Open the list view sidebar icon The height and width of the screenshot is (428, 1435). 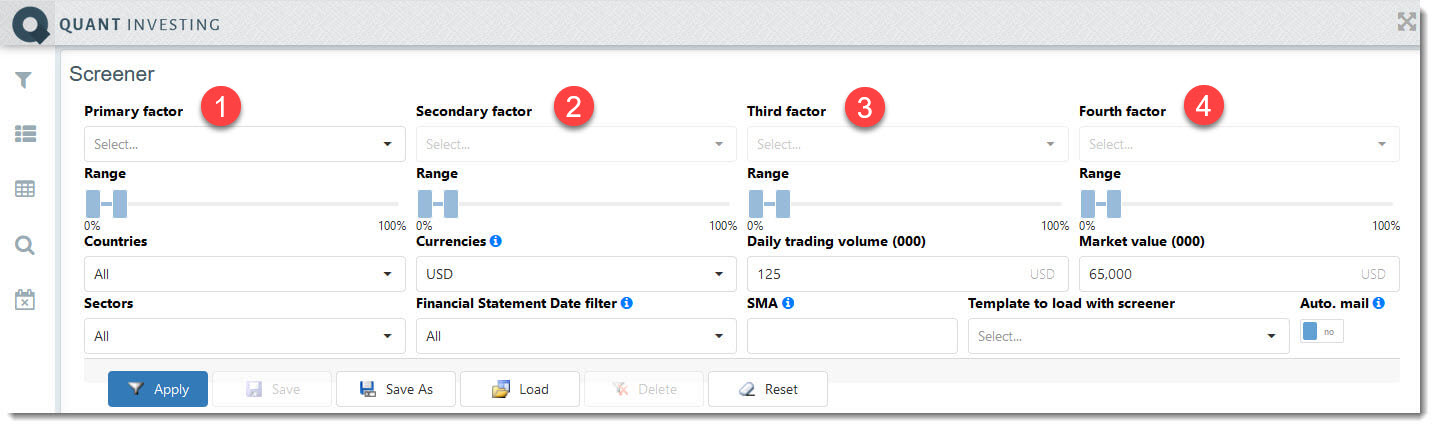tap(24, 133)
